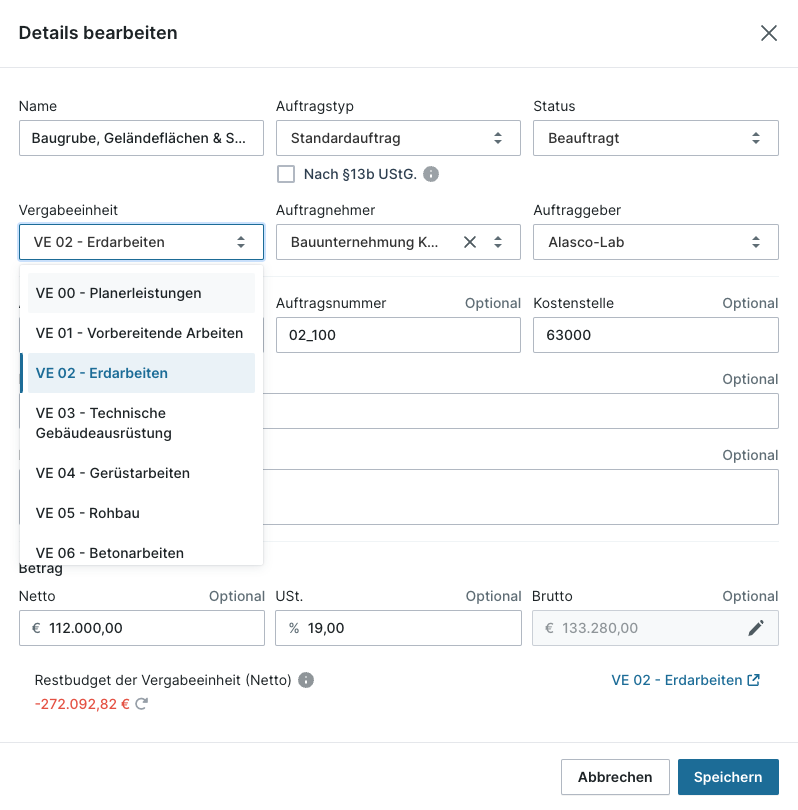Select VE 01 - Vorbereitende Arbeiten
Image resolution: width=798 pixels, height=810 pixels.
[141, 333]
